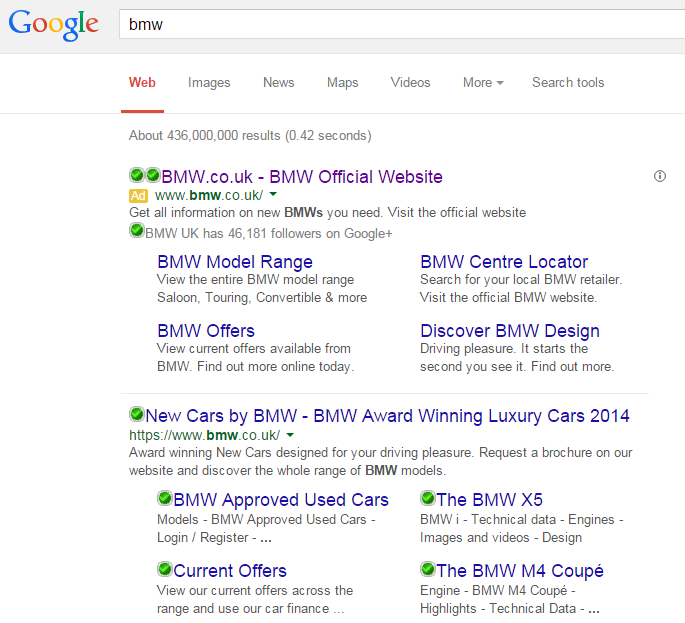Open BMW Model Range sitelink
The image size is (685, 623).
(x=235, y=262)
